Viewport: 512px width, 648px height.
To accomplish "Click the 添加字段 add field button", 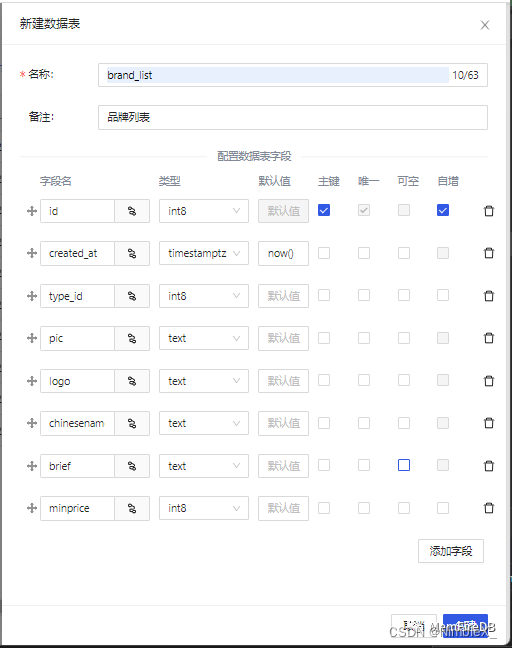I will 451,551.
